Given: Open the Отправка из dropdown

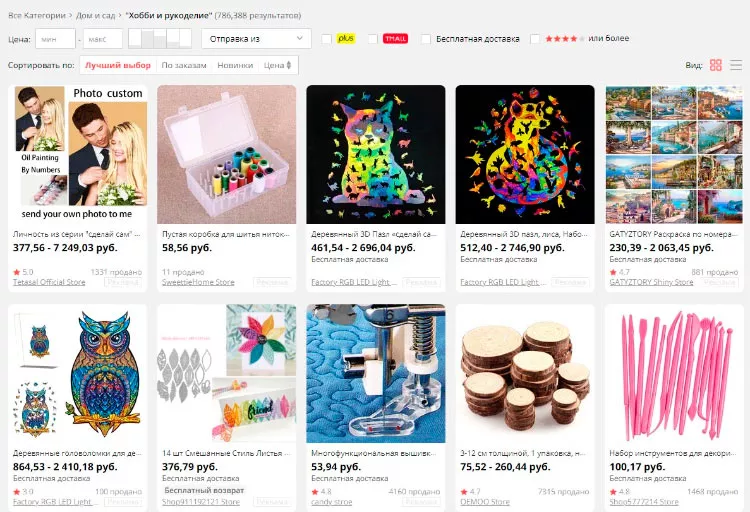Looking at the screenshot, I should pyautogui.click(x=256, y=39).
